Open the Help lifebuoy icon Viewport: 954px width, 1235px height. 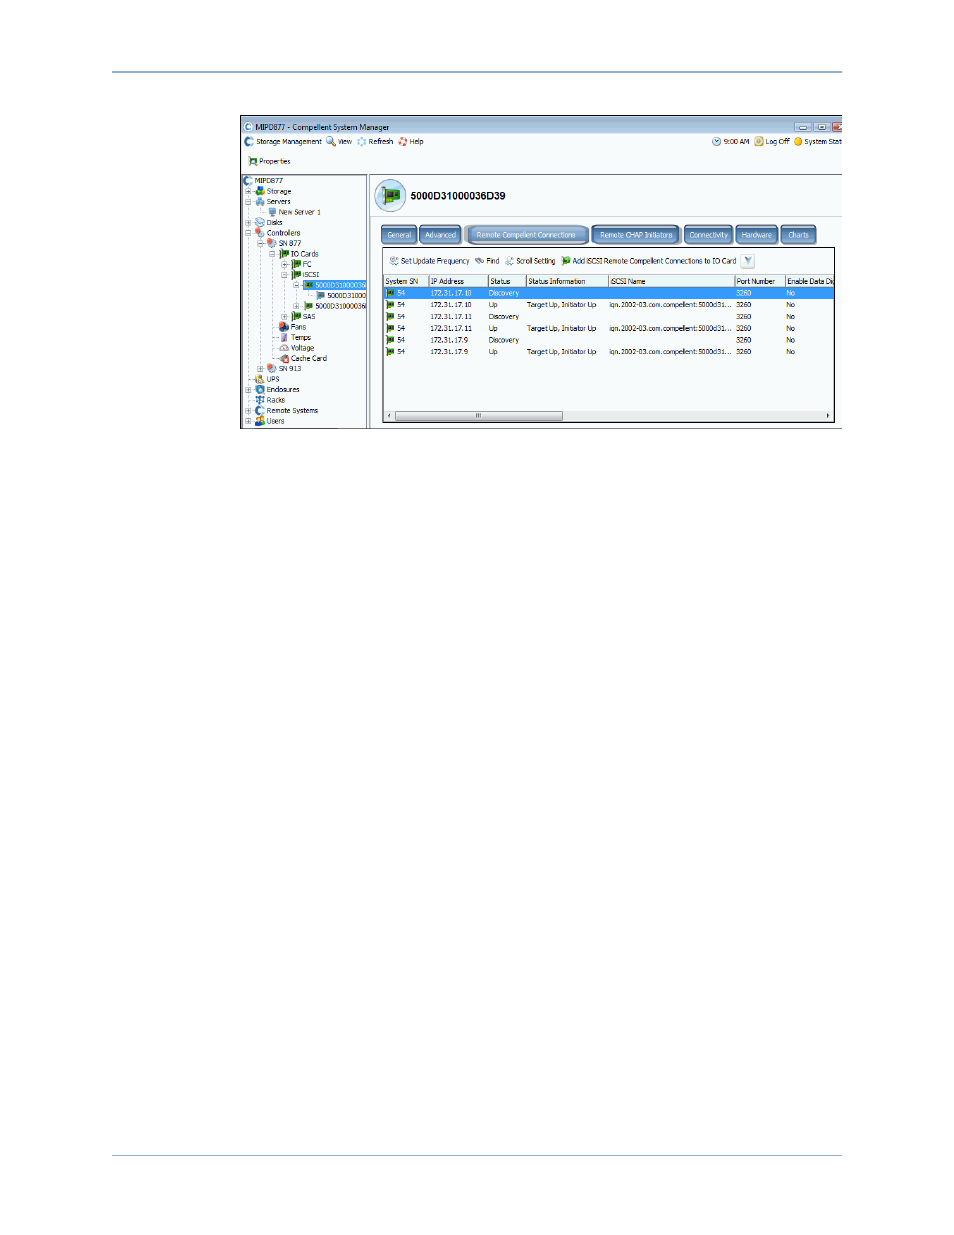click(402, 142)
